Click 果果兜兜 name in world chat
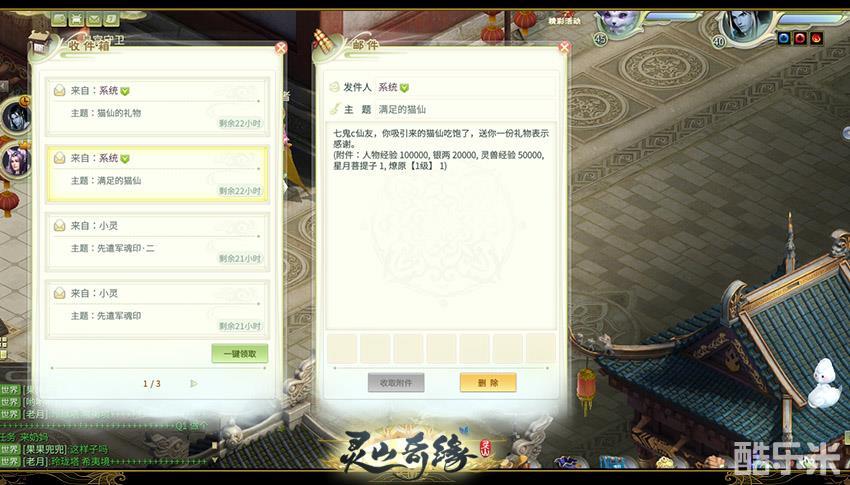This screenshot has width=850, height=485. pyautogui.click(x=44, y=449)
